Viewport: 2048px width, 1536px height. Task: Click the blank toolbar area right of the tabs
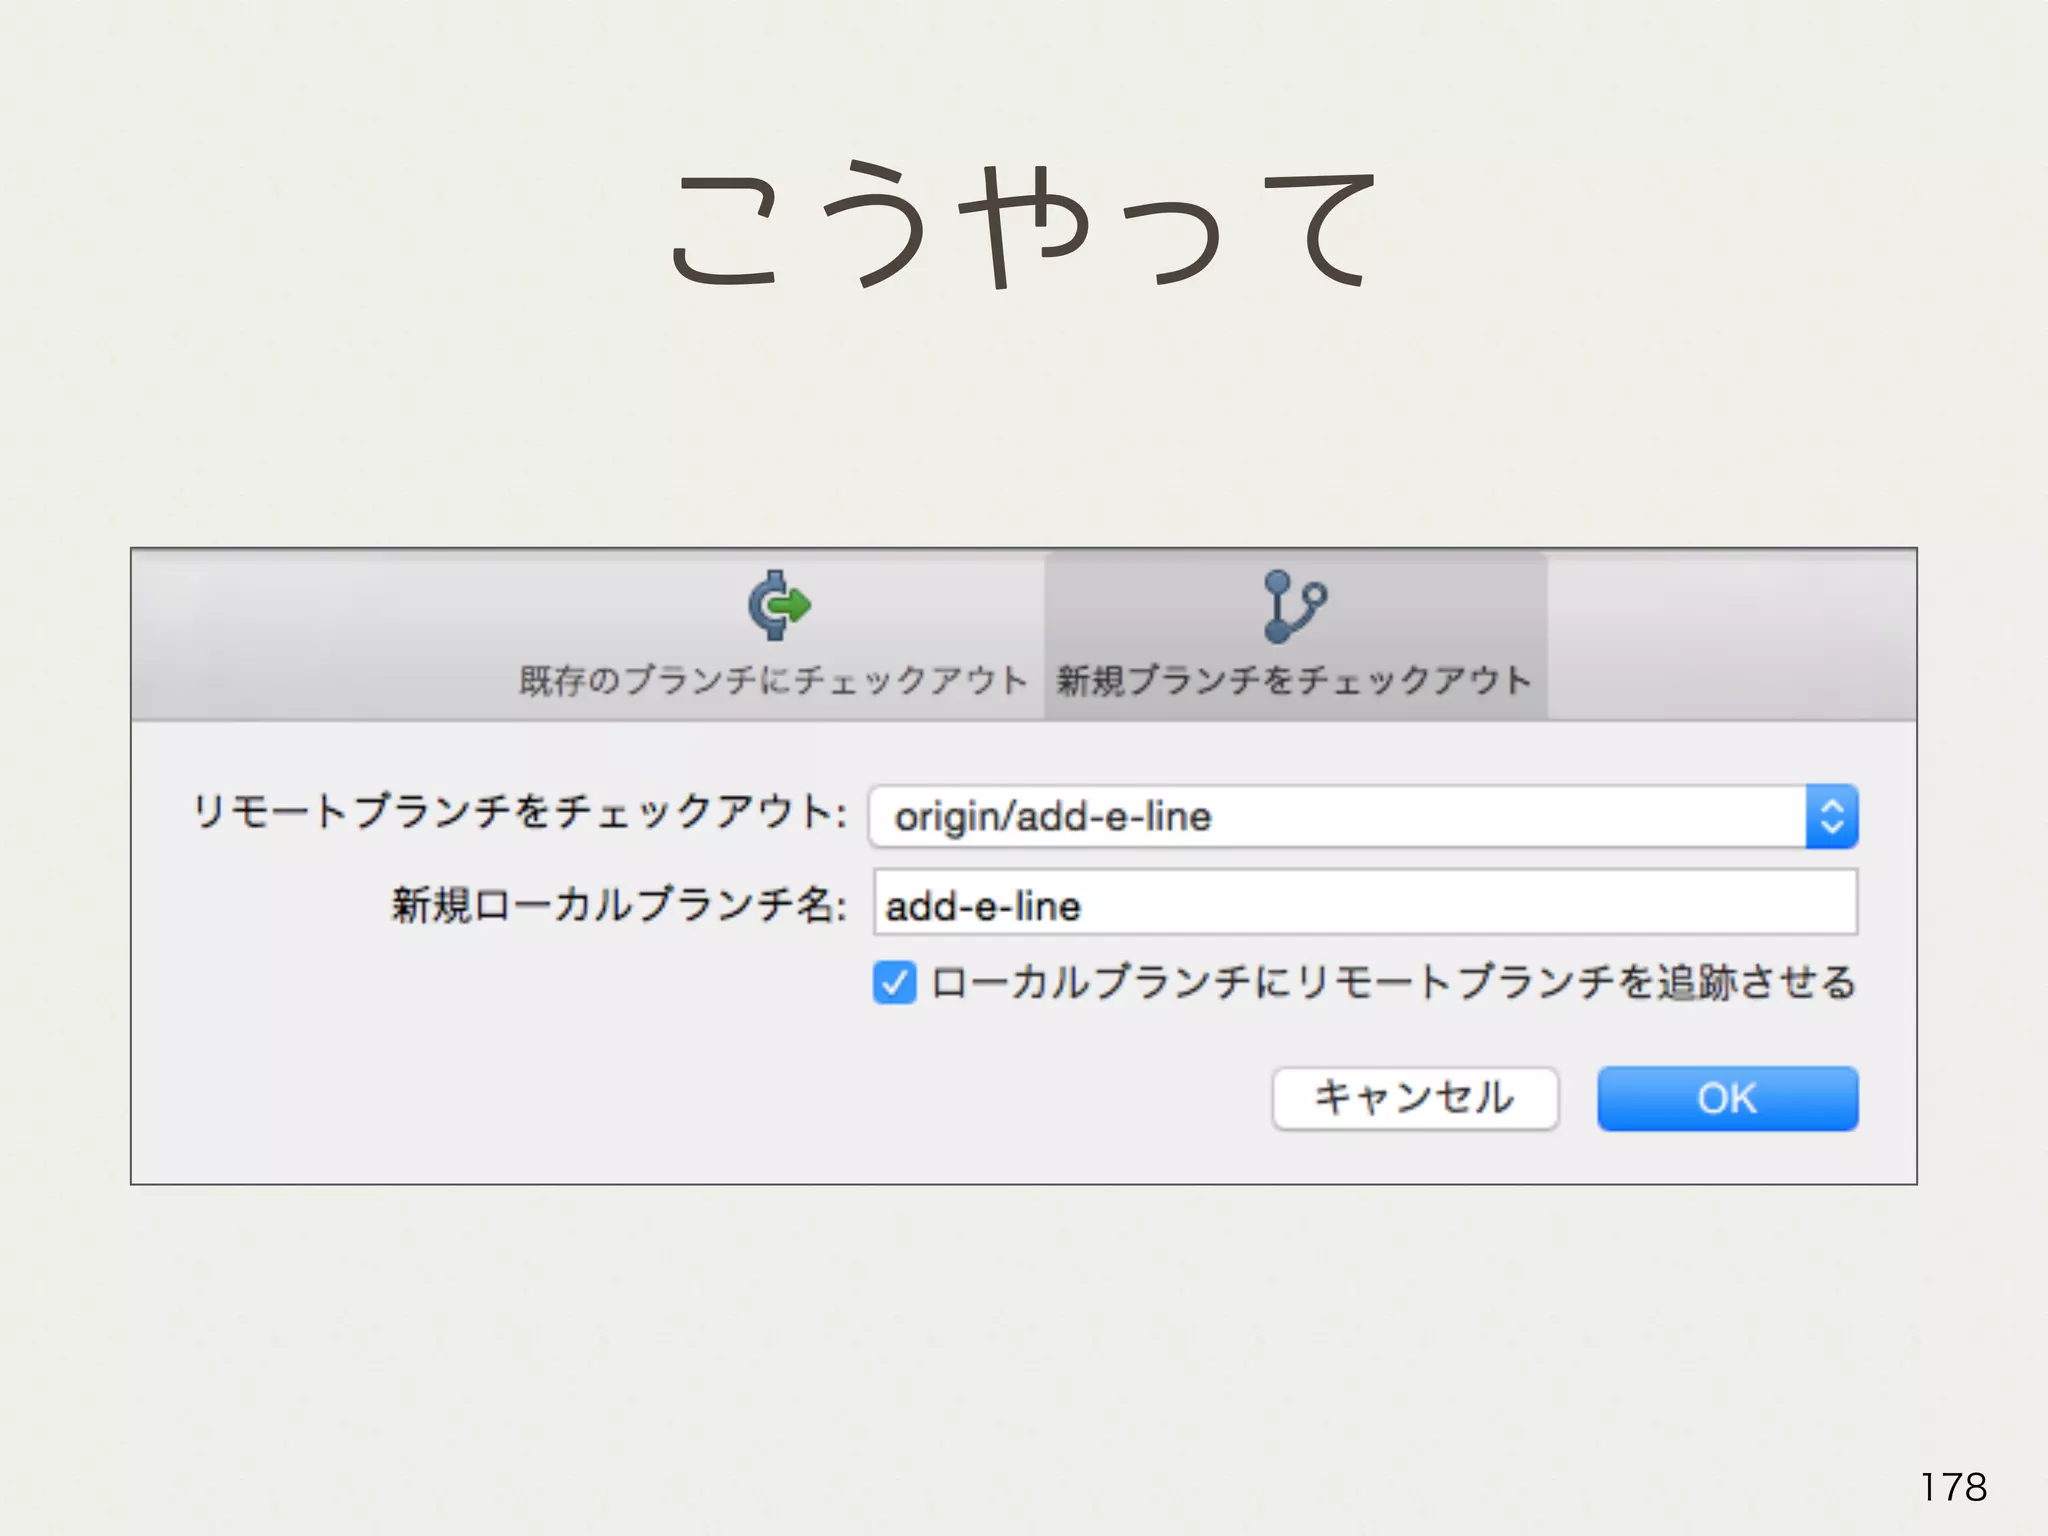(1730, 635)
